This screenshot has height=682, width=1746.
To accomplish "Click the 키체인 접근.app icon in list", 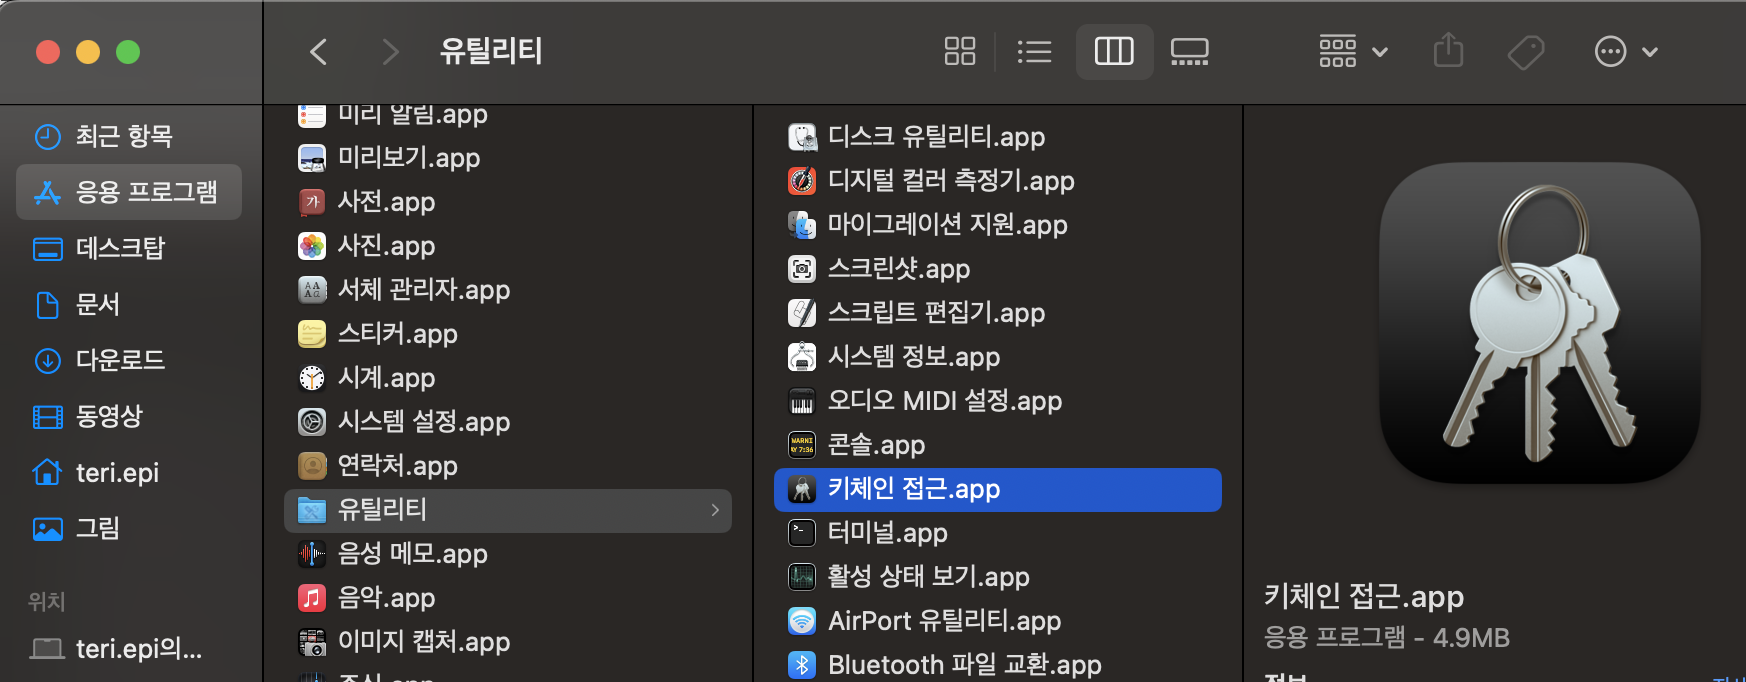I will pyautogui.click(x=802, y=489).
